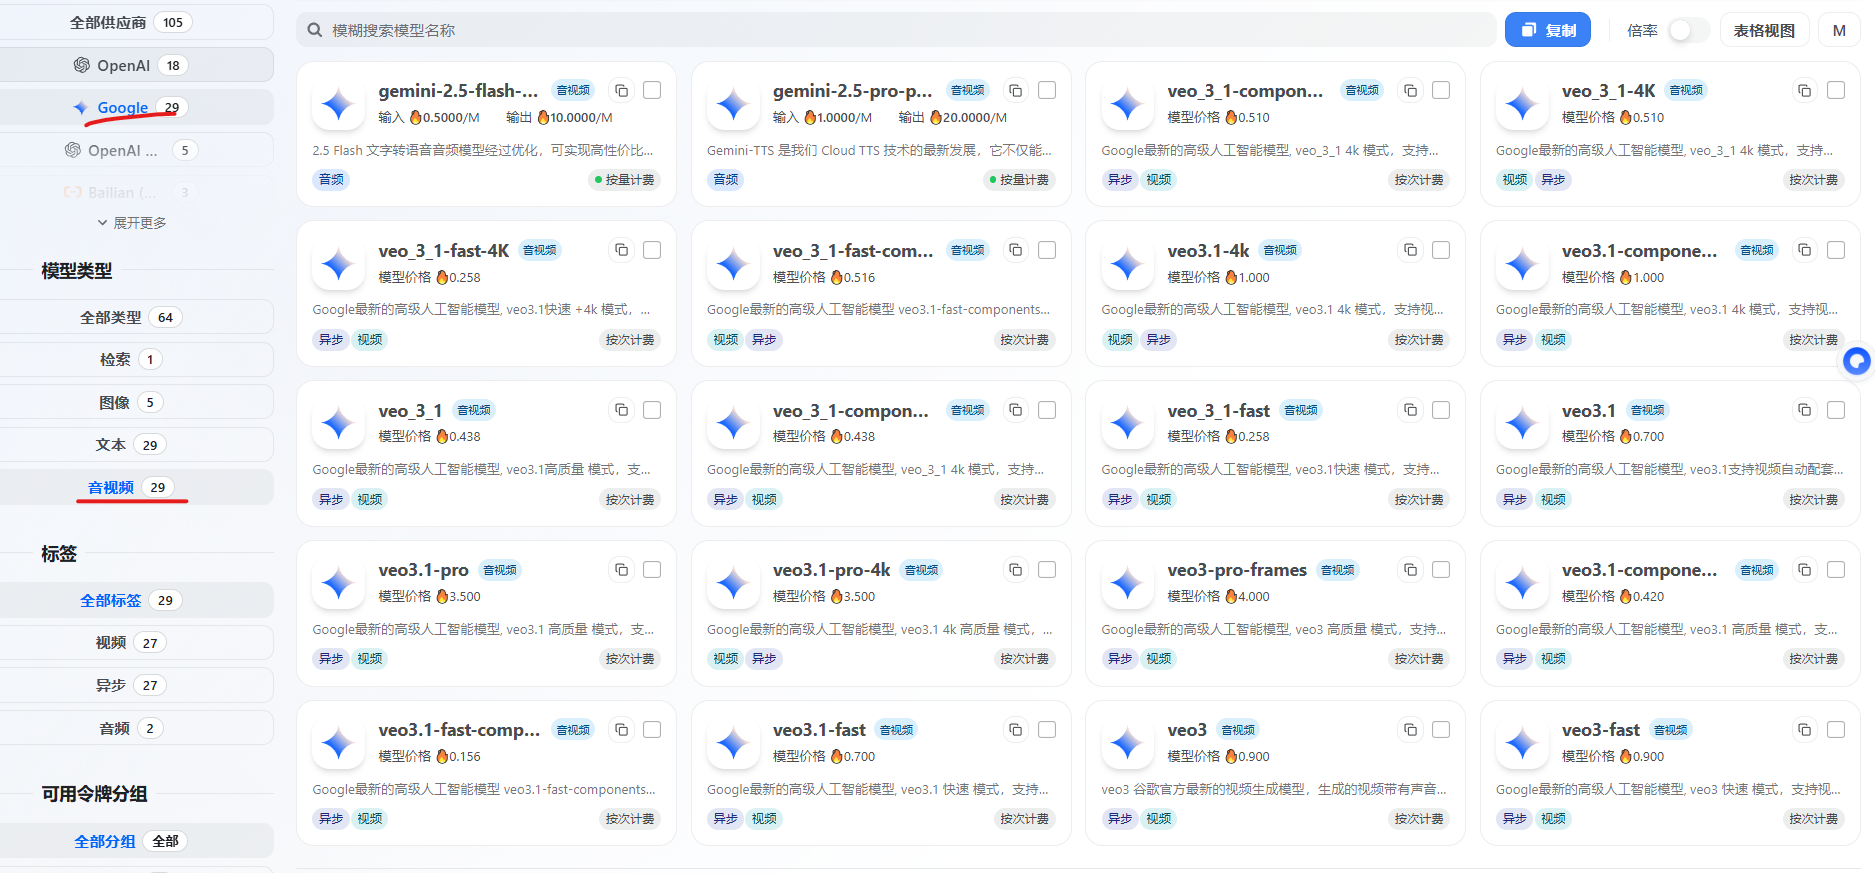1875x873 pixels.
Task: Click copy icon on veo3.1-pro card
Action: [x=621, y=570]
